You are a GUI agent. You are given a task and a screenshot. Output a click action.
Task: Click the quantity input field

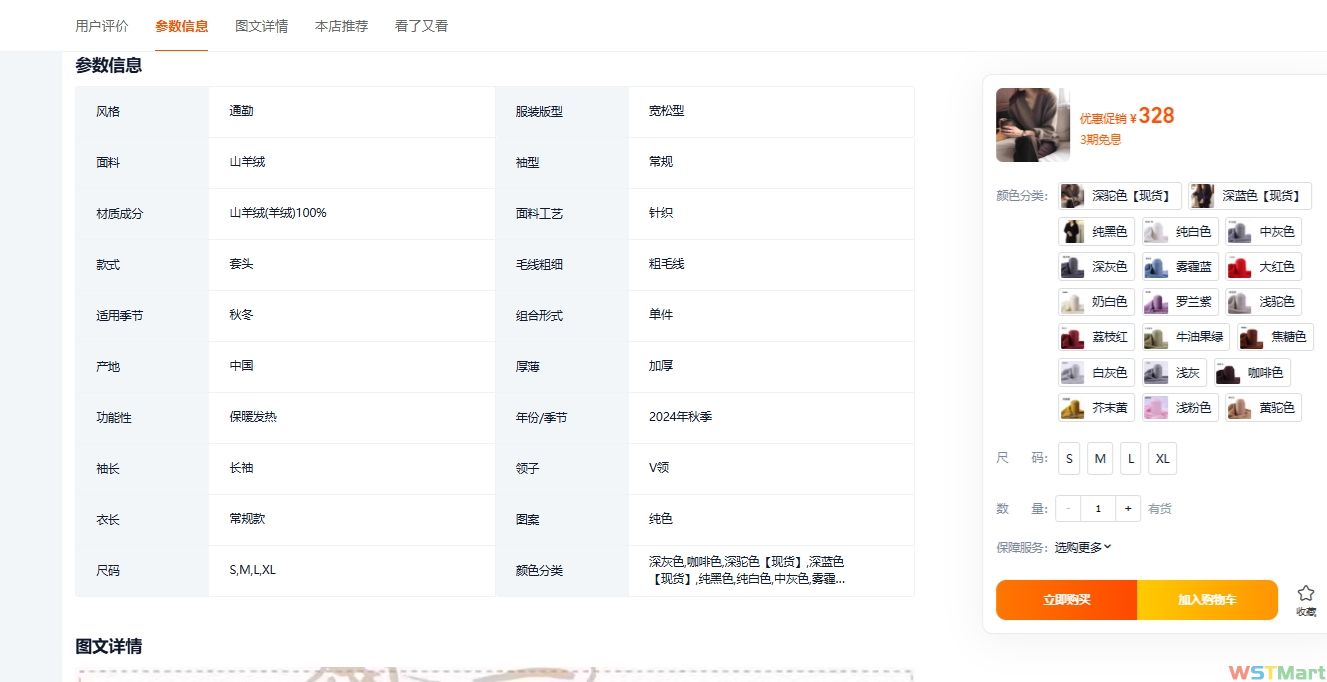[1098, 509]
